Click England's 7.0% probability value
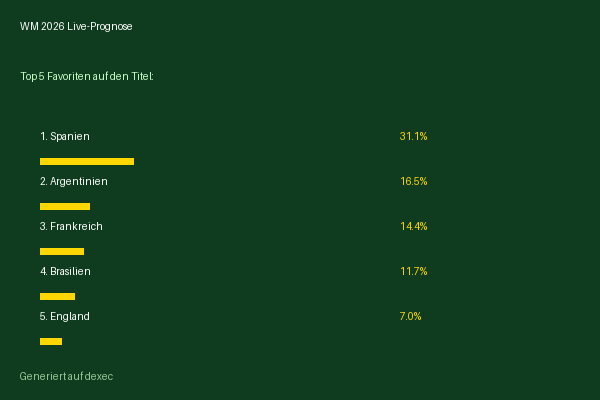This screenshot has width=600, height=400. coord(410,317)
